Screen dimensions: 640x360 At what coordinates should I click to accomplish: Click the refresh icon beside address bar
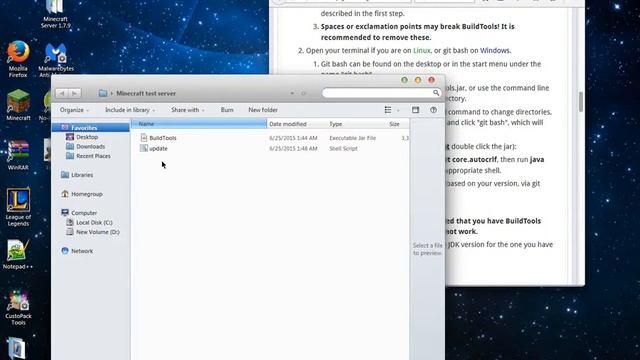click(x=303, y=93)
